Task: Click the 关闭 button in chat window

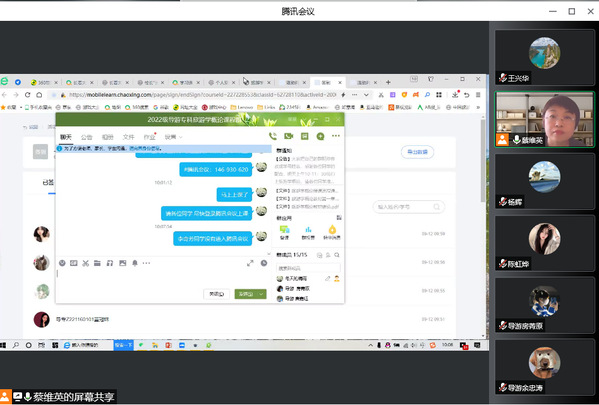Action: click(x=217, y=294)
